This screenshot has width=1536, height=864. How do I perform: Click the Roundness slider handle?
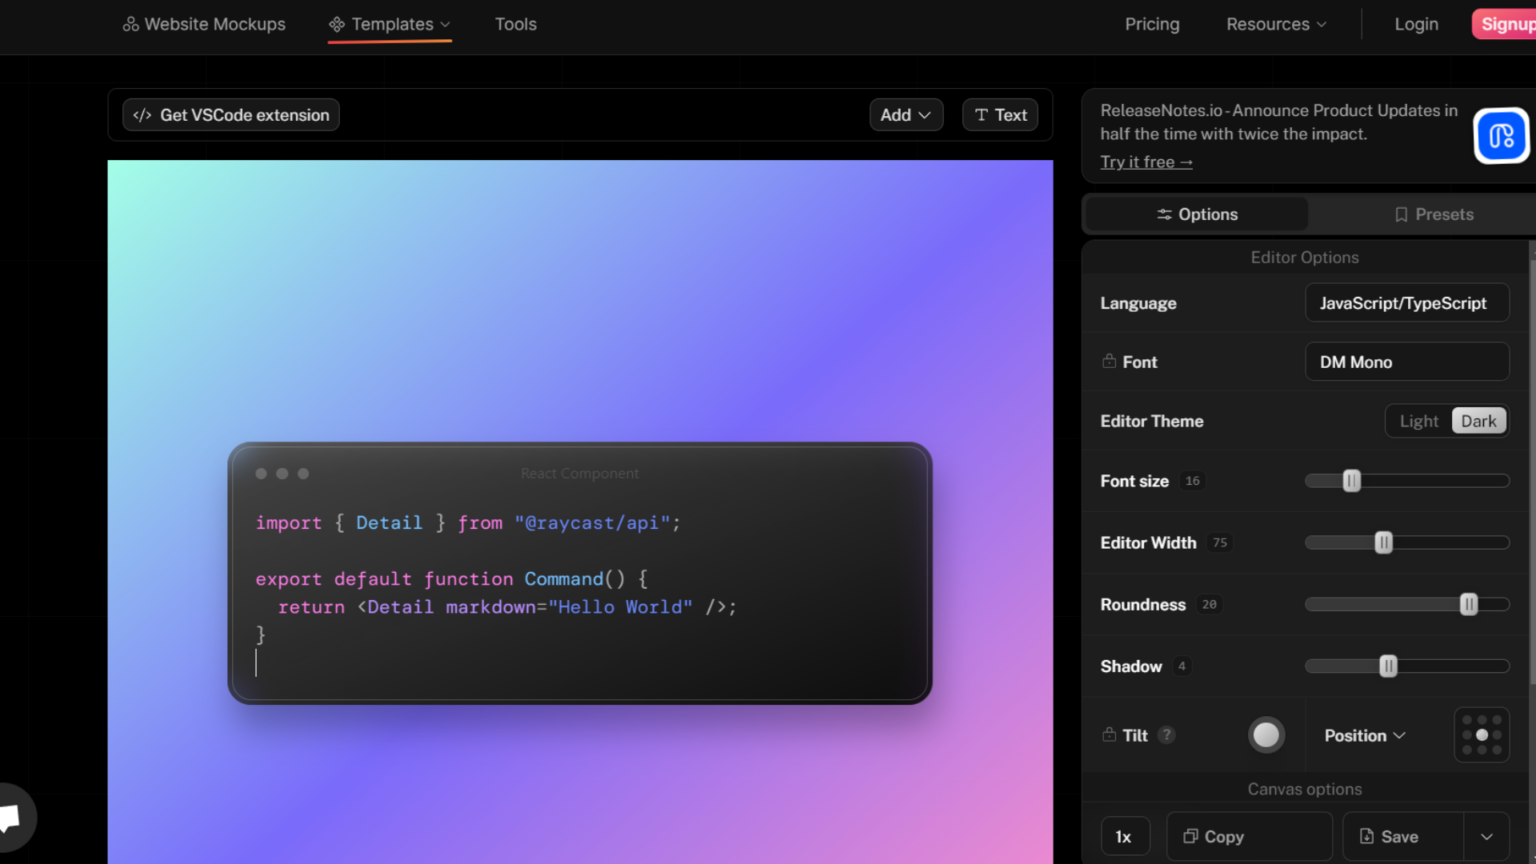click(x=1468, y=604)
